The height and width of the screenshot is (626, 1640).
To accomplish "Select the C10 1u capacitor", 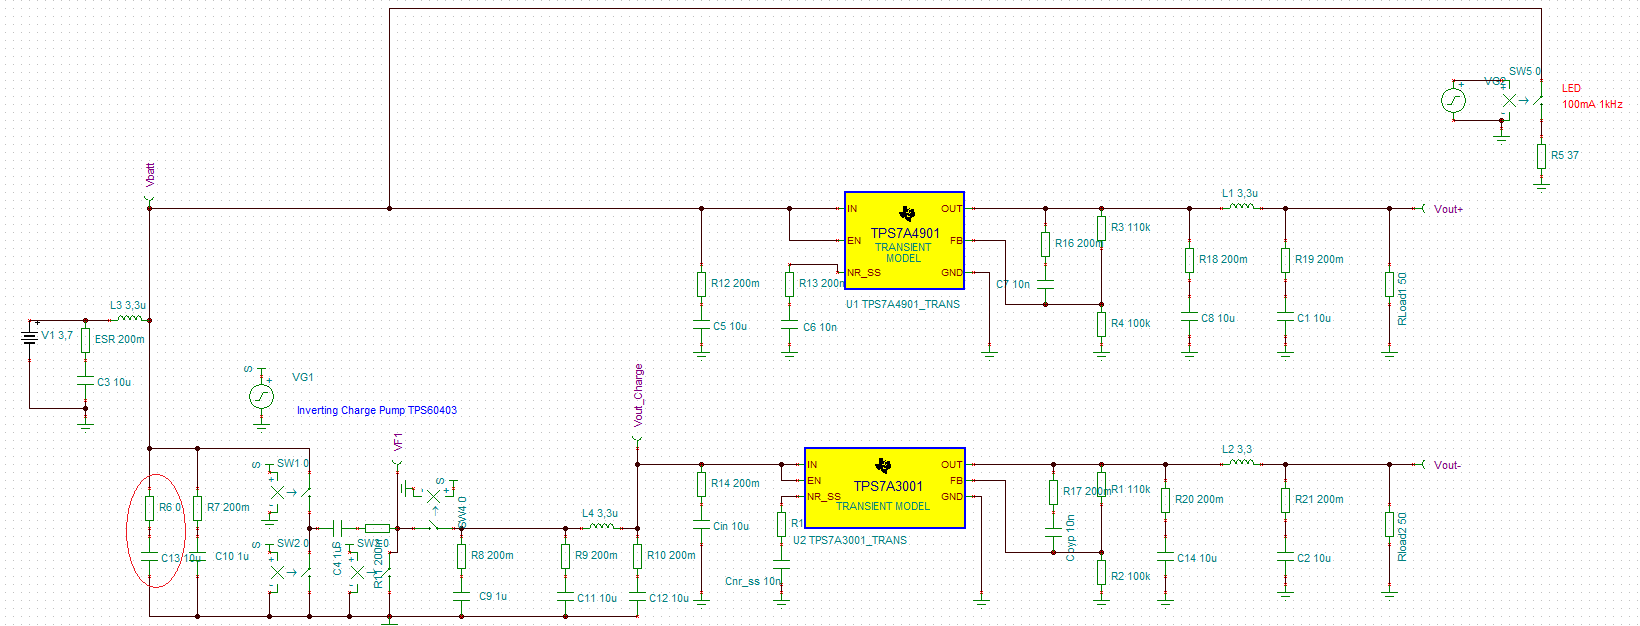I will point(198,556).
